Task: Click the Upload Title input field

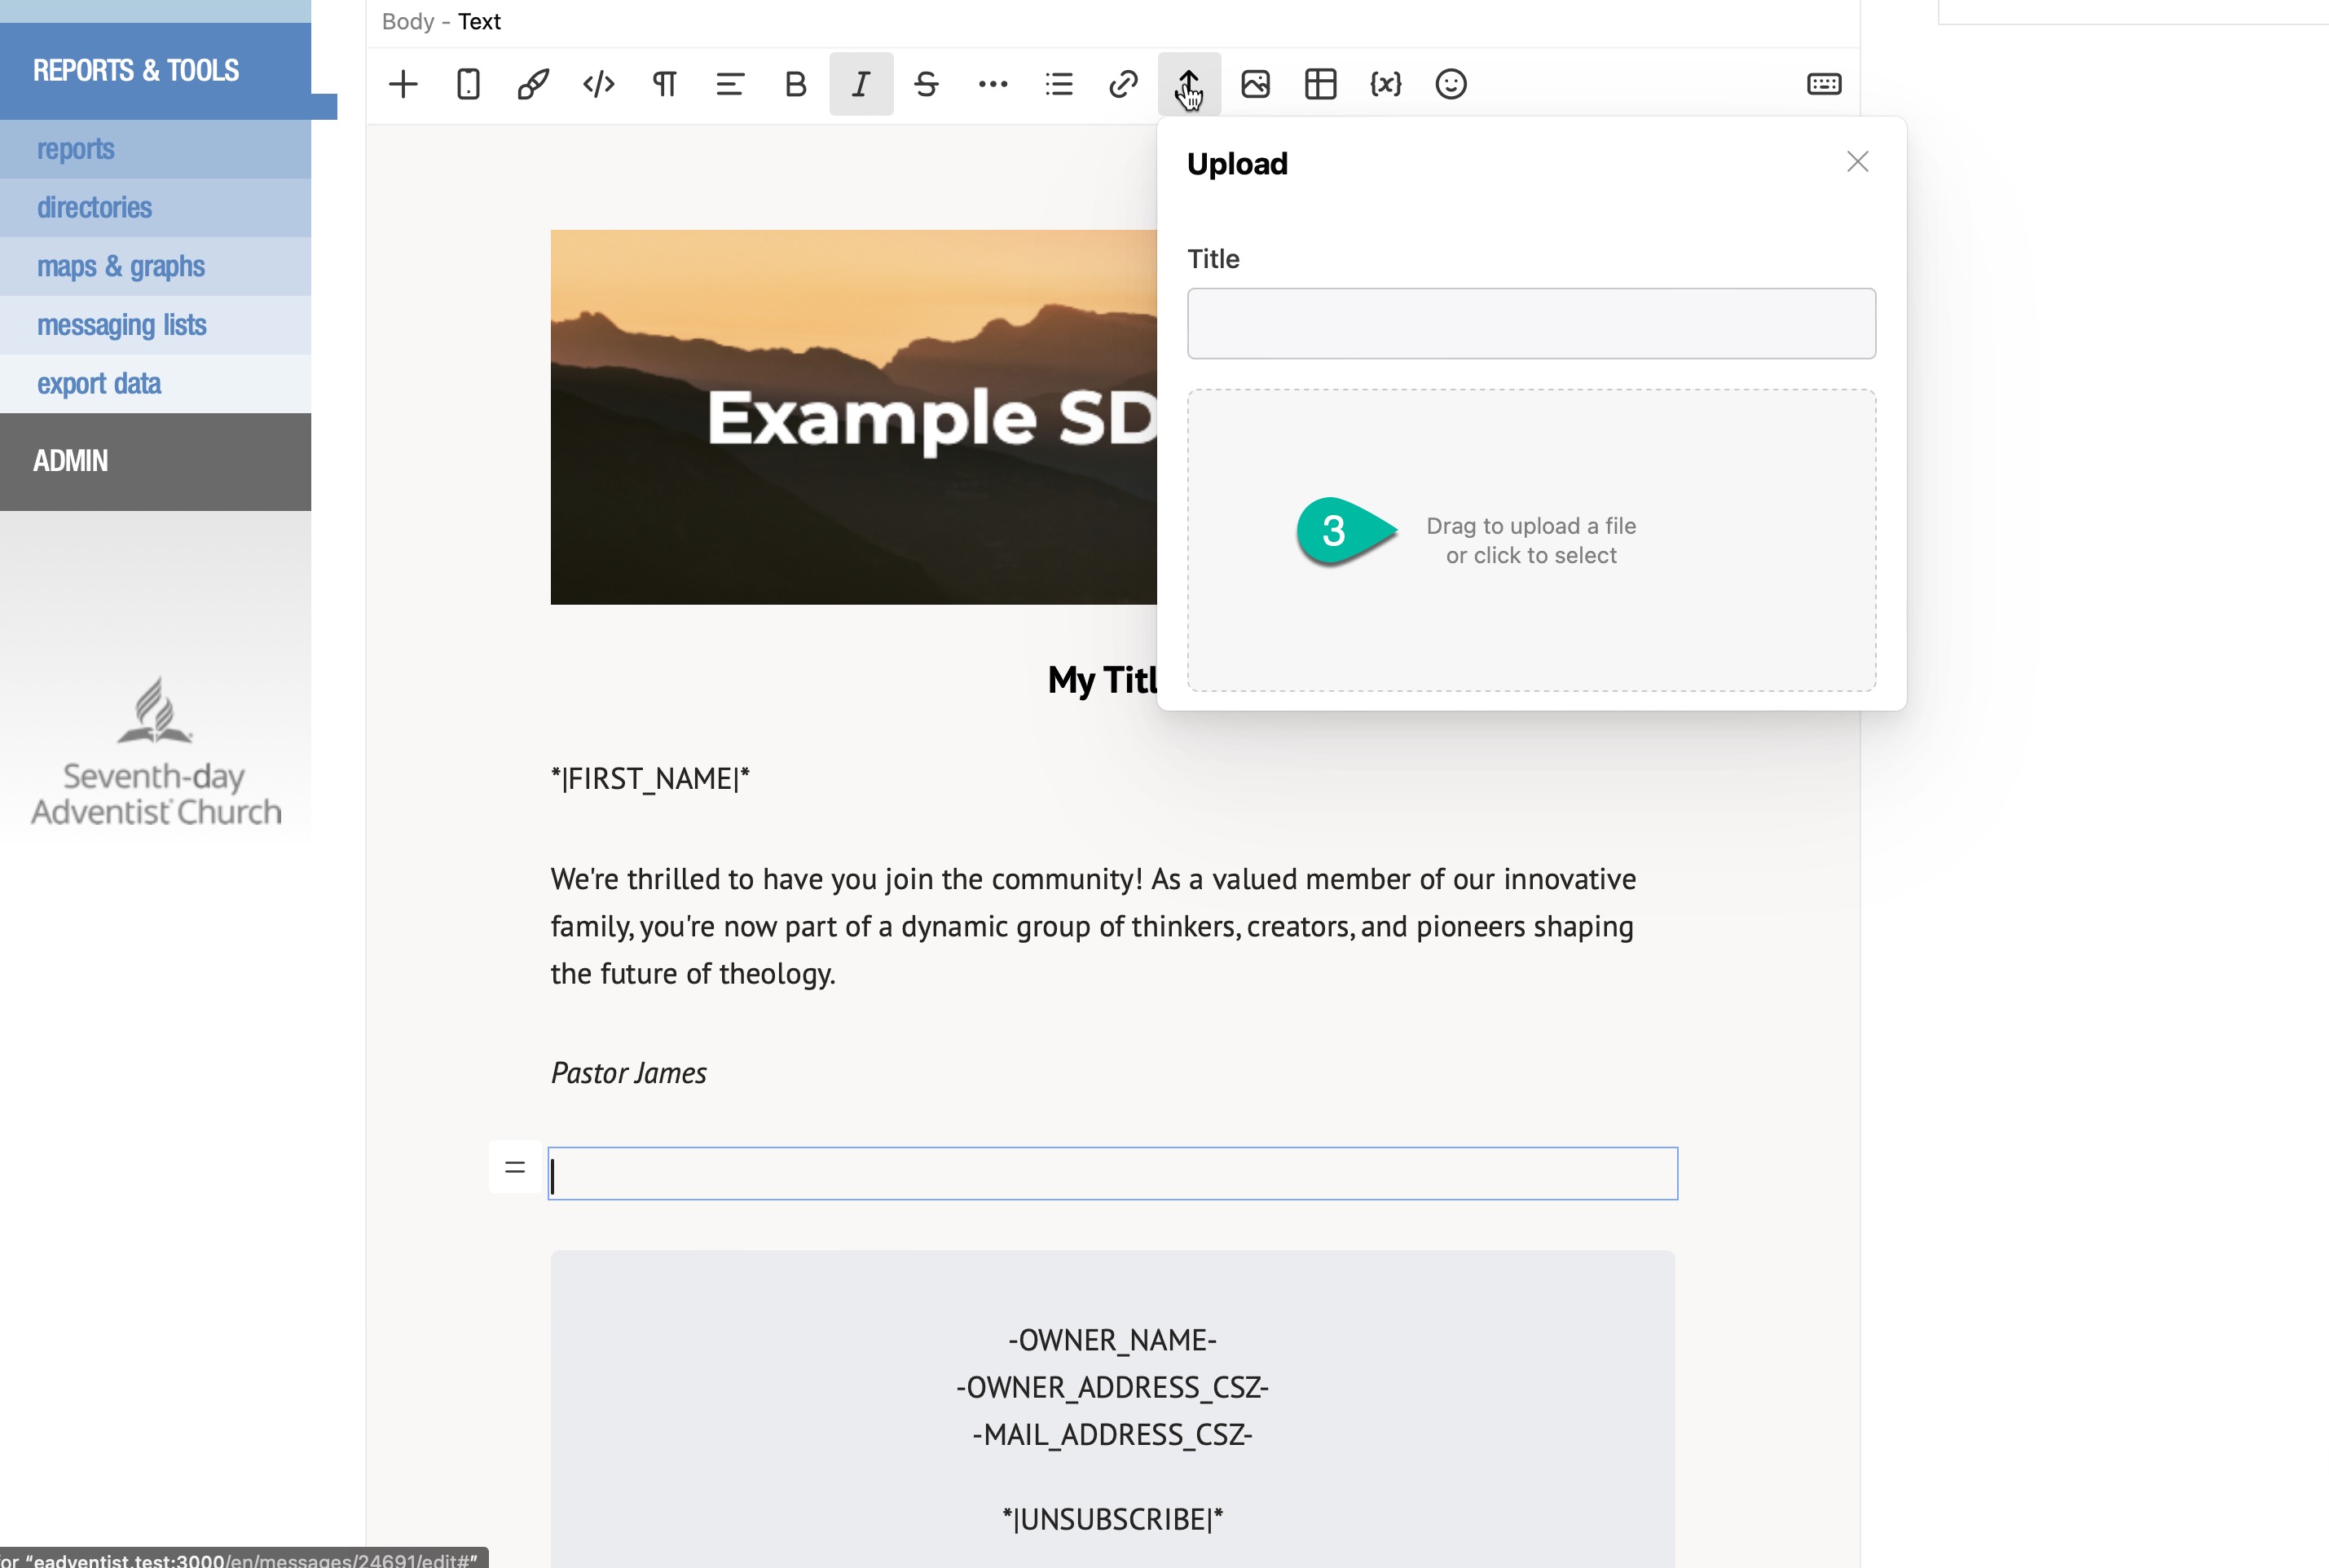Action: pyautogui.click(x=1530, y=323)
